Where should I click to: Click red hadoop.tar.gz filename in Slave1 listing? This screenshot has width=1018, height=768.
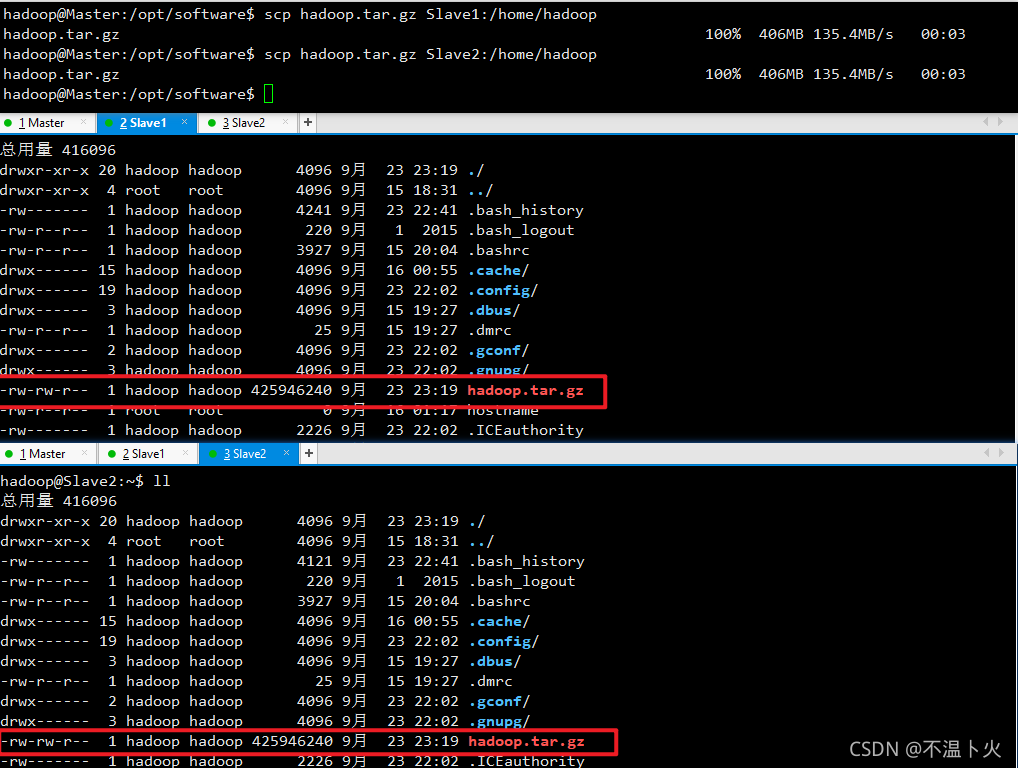click(525, 390)
